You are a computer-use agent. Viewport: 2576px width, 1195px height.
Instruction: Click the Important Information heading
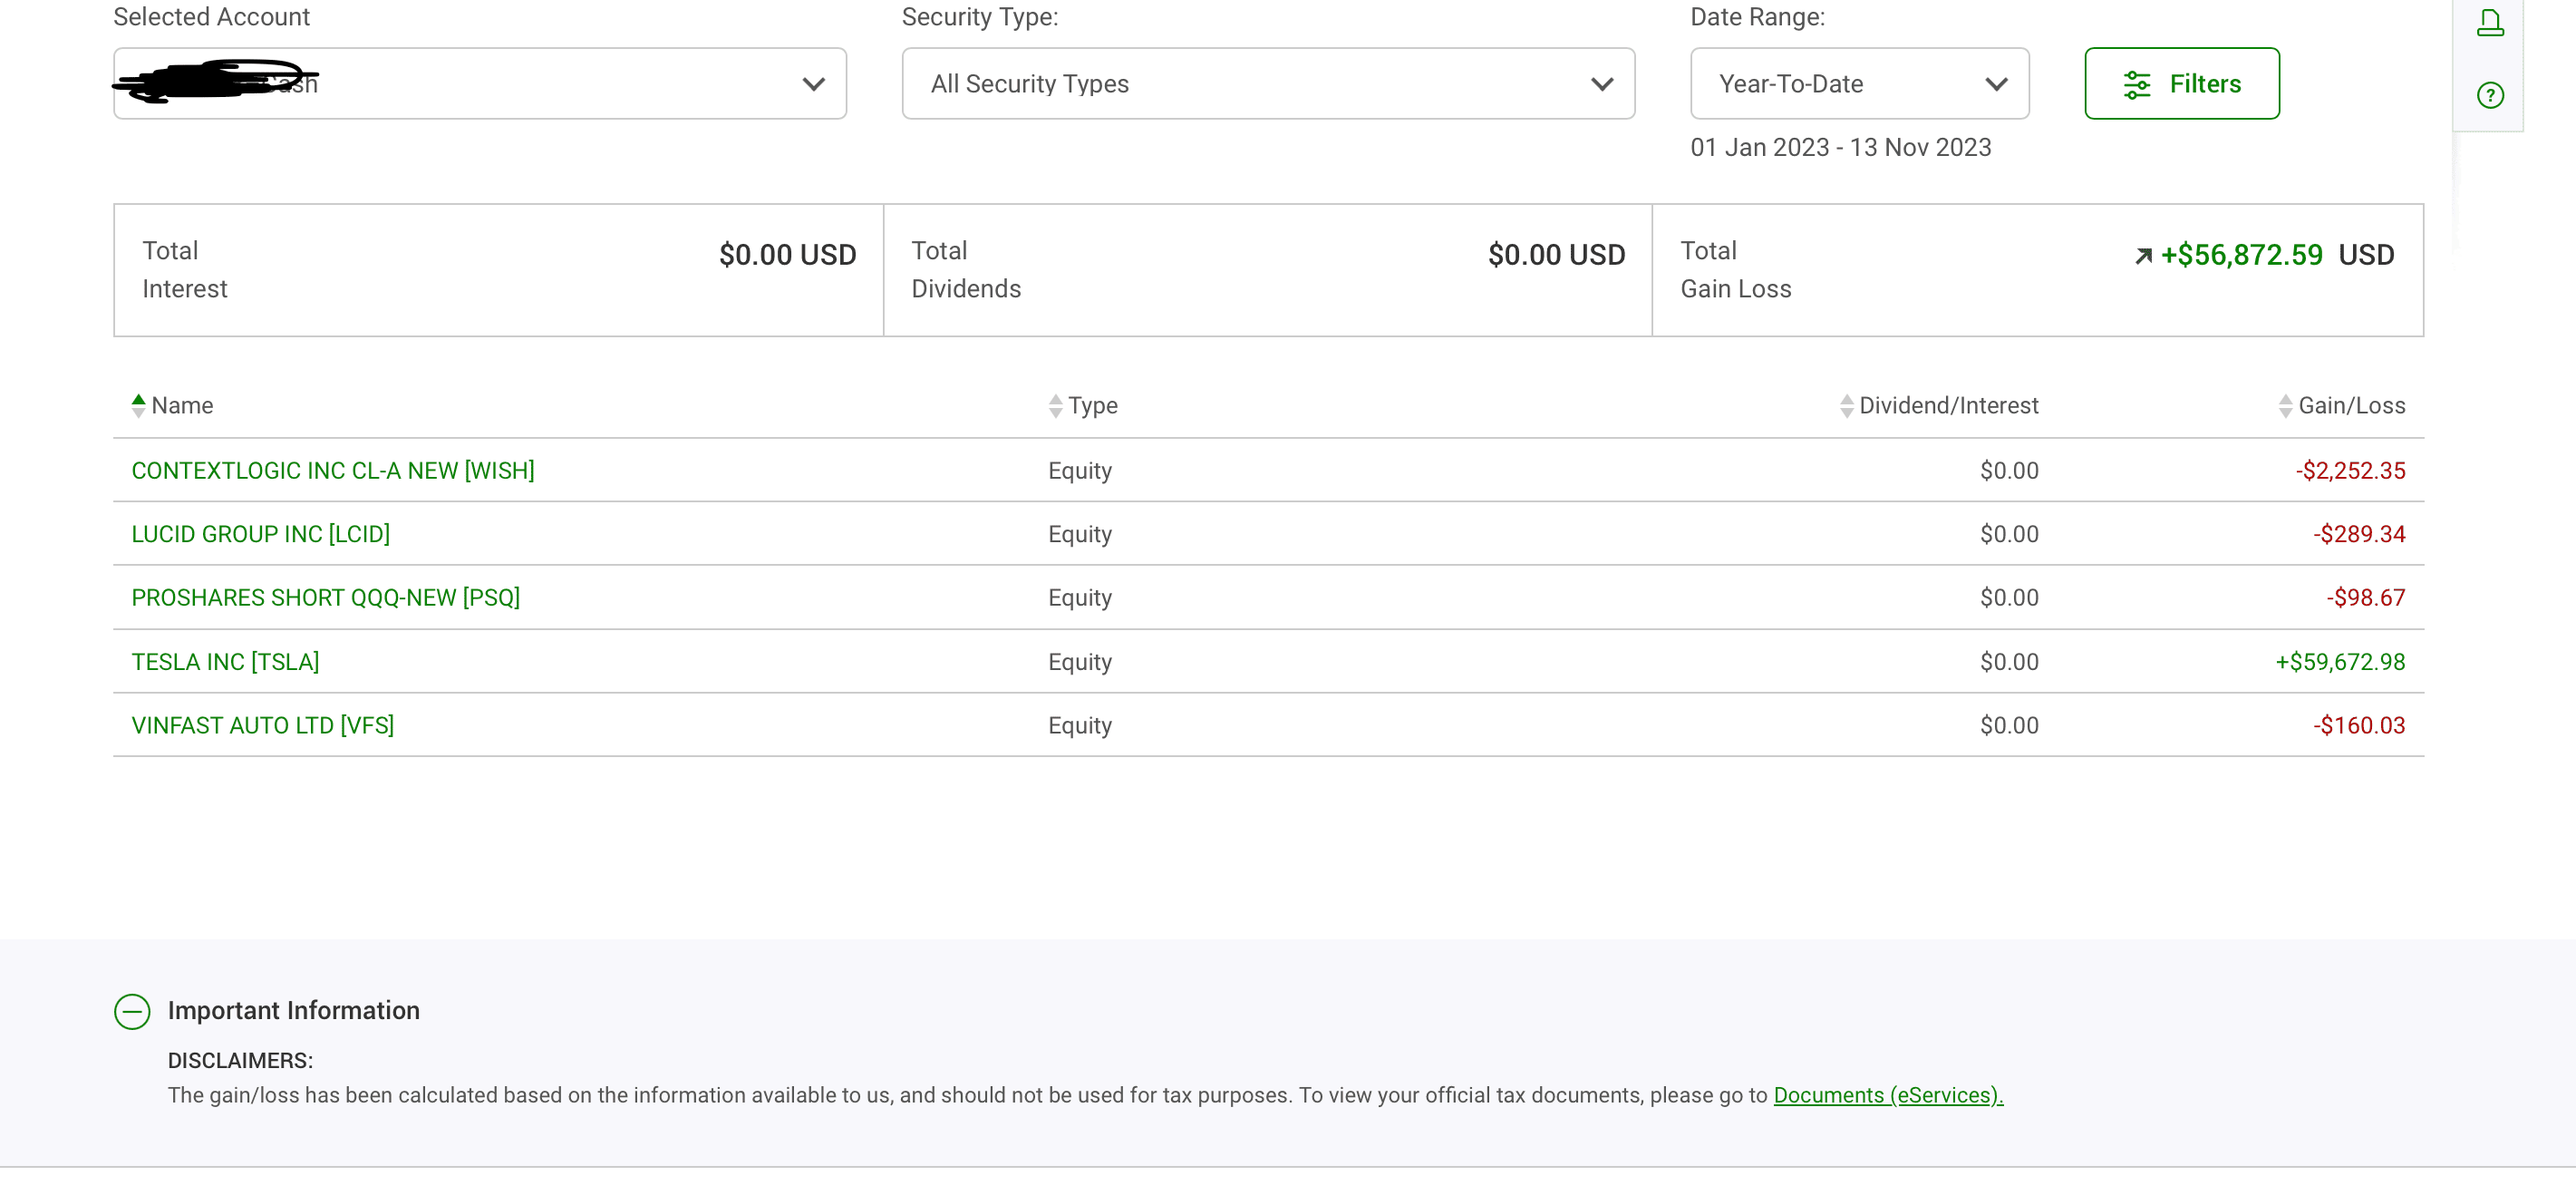click(293, 1010)
